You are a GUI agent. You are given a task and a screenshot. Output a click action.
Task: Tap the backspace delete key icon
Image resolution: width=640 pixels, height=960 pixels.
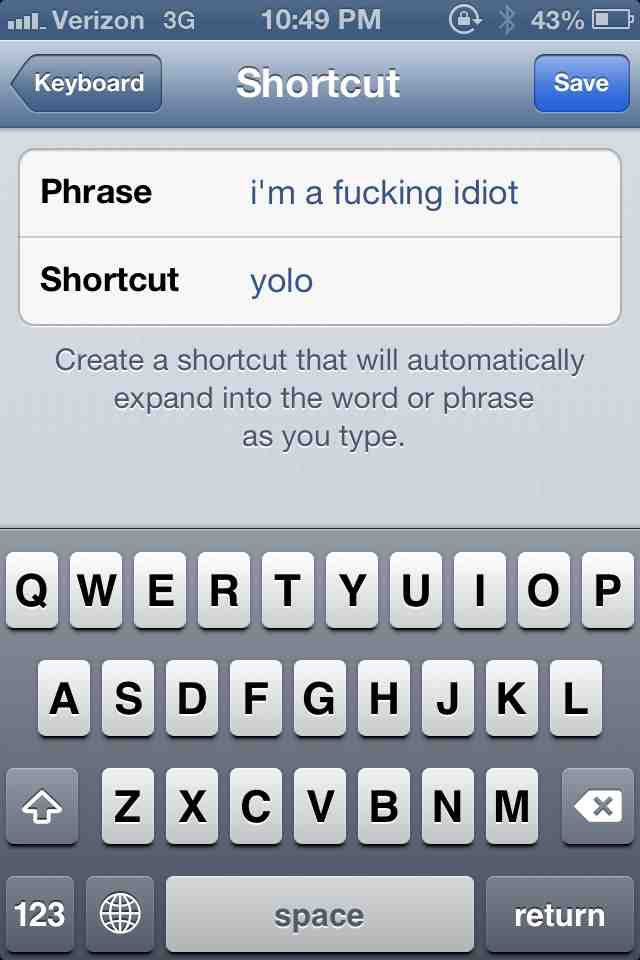pyautogui.click(x=598, y=806)
